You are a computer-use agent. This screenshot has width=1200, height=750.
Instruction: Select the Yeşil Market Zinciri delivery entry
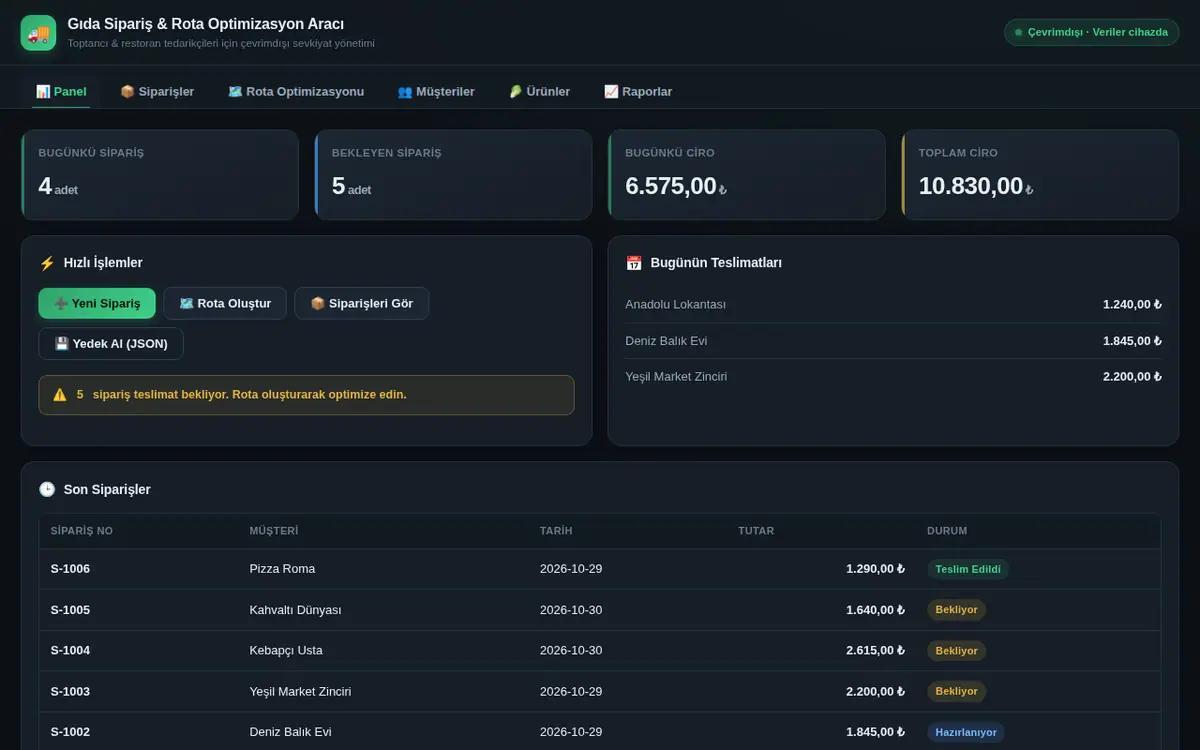click(893, 377)
